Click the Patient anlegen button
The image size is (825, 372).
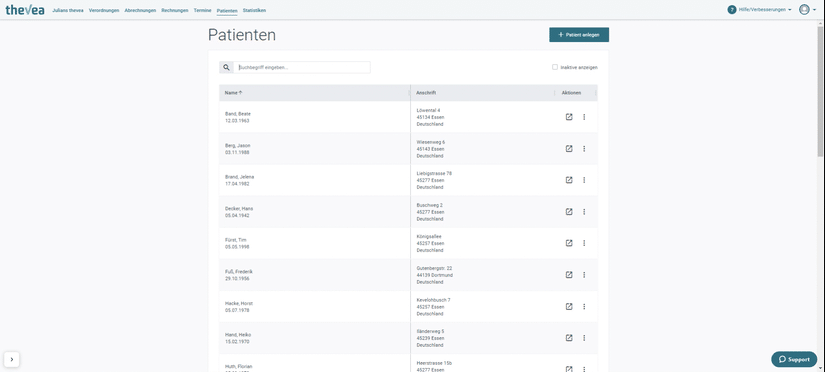pyautogui.click(x=579, y=35)
